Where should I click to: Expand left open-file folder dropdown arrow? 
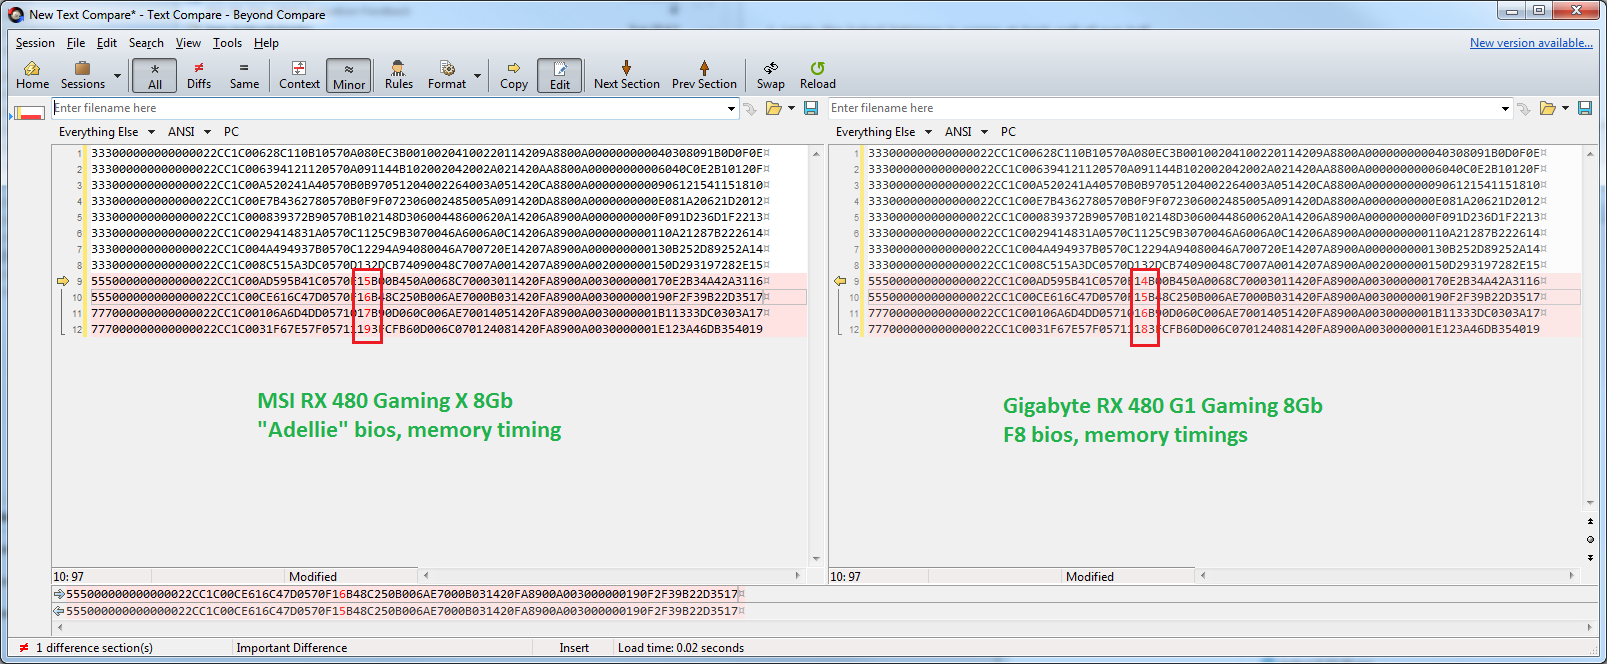[791, 108]
